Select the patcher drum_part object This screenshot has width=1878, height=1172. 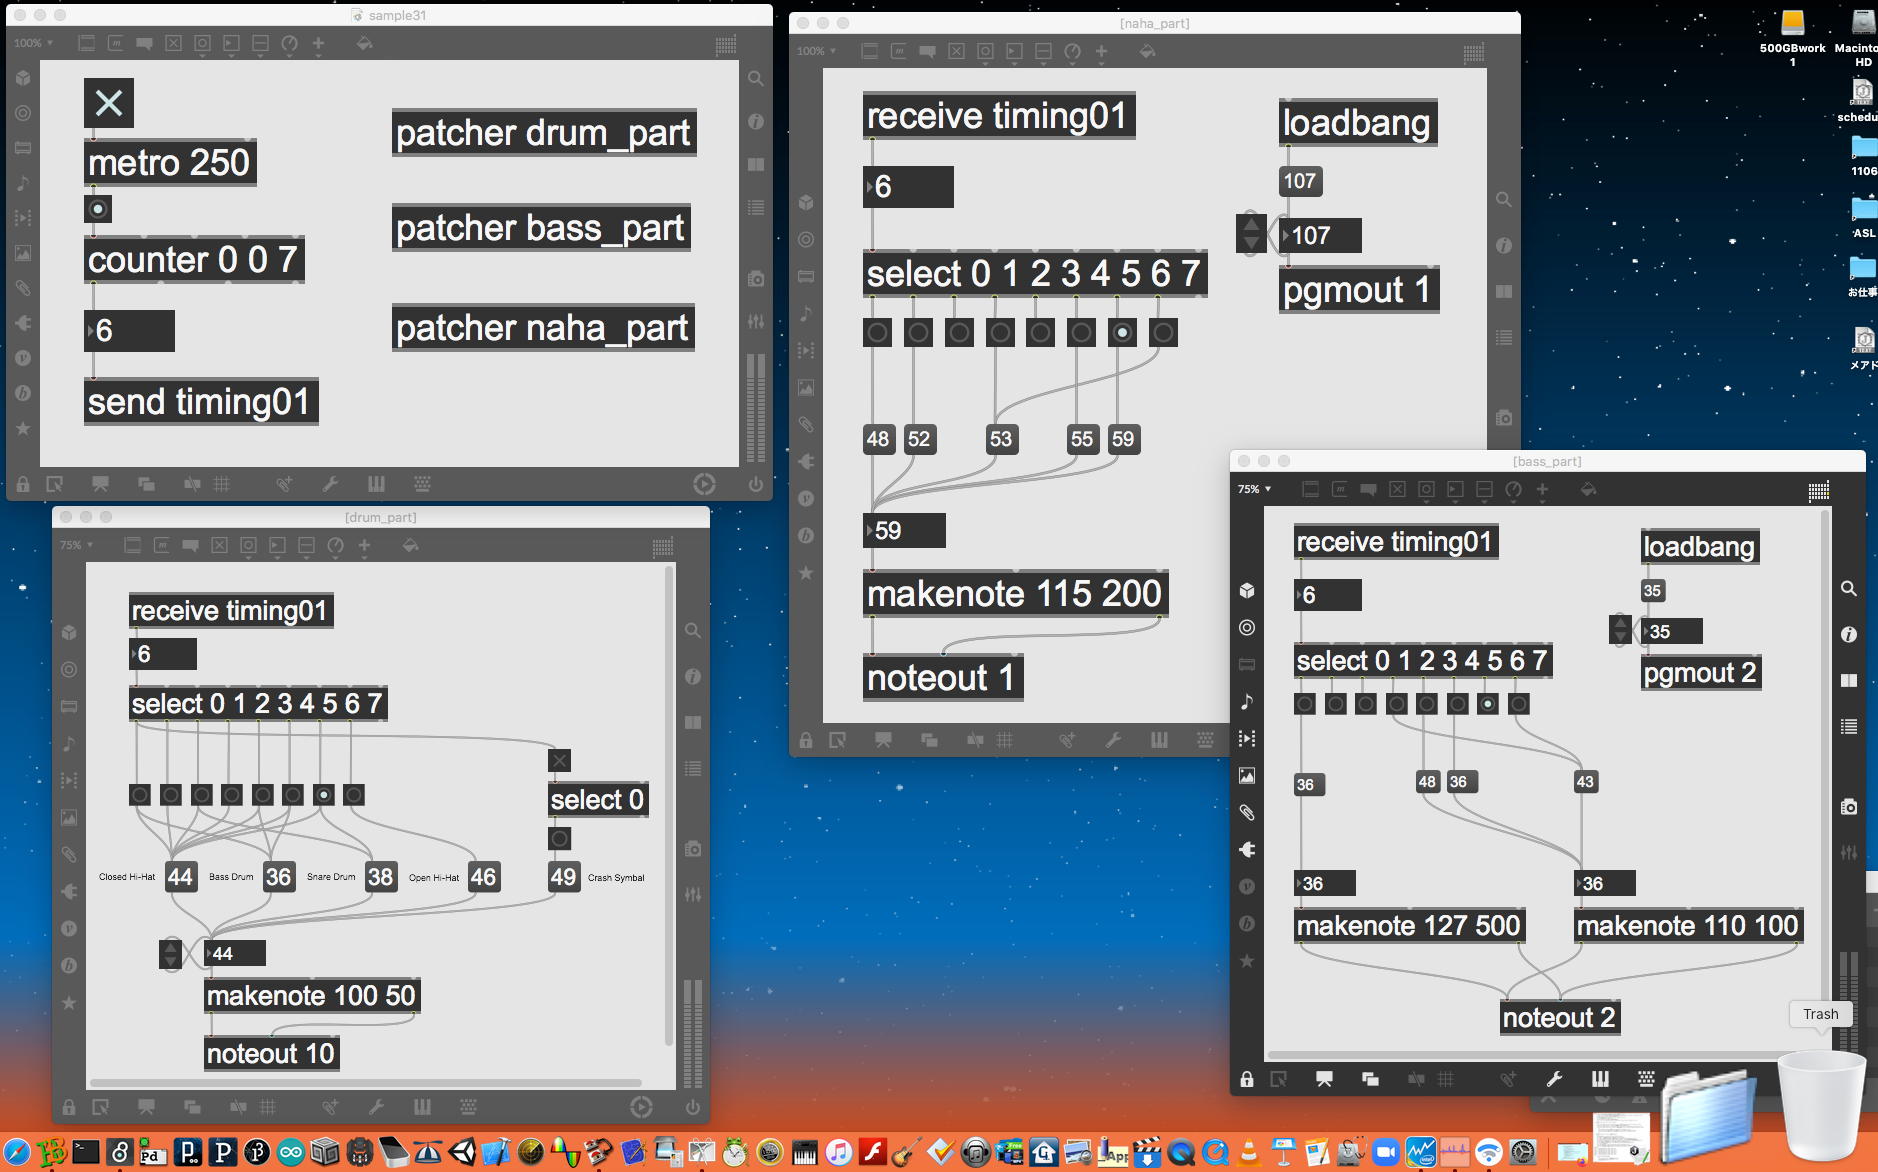(544, 133)
